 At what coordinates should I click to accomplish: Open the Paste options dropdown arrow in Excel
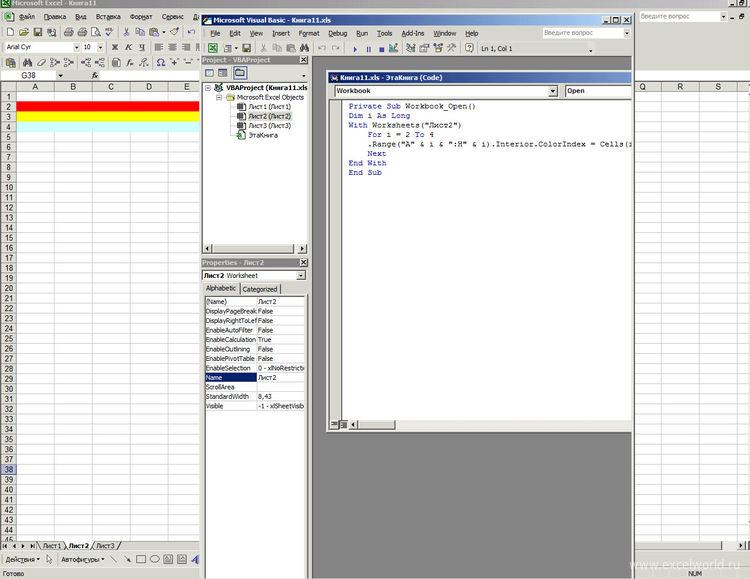tap(164, 32)
